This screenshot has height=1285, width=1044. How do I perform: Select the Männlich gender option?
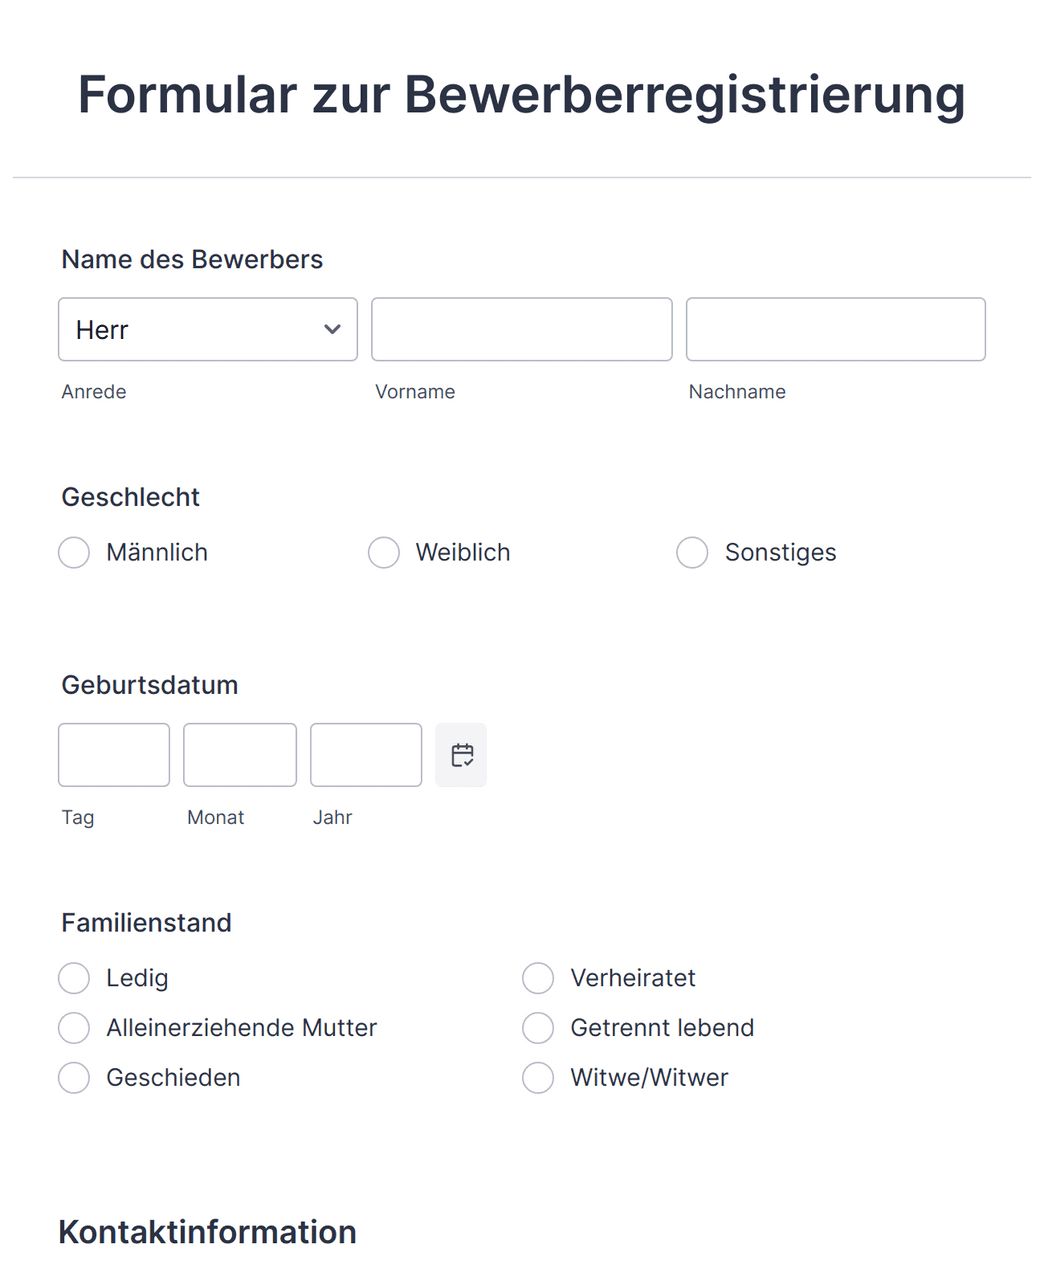pos(74,552)
